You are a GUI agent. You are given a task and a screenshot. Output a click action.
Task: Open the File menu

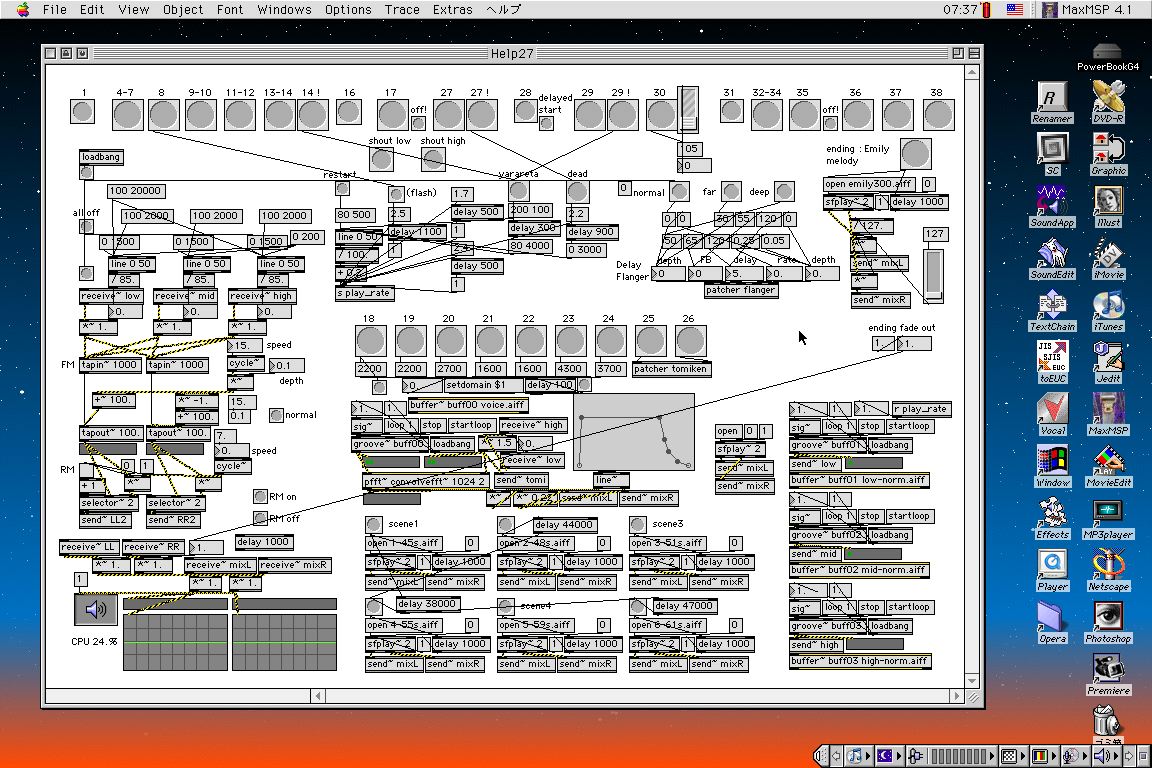(x=54, y=10)
